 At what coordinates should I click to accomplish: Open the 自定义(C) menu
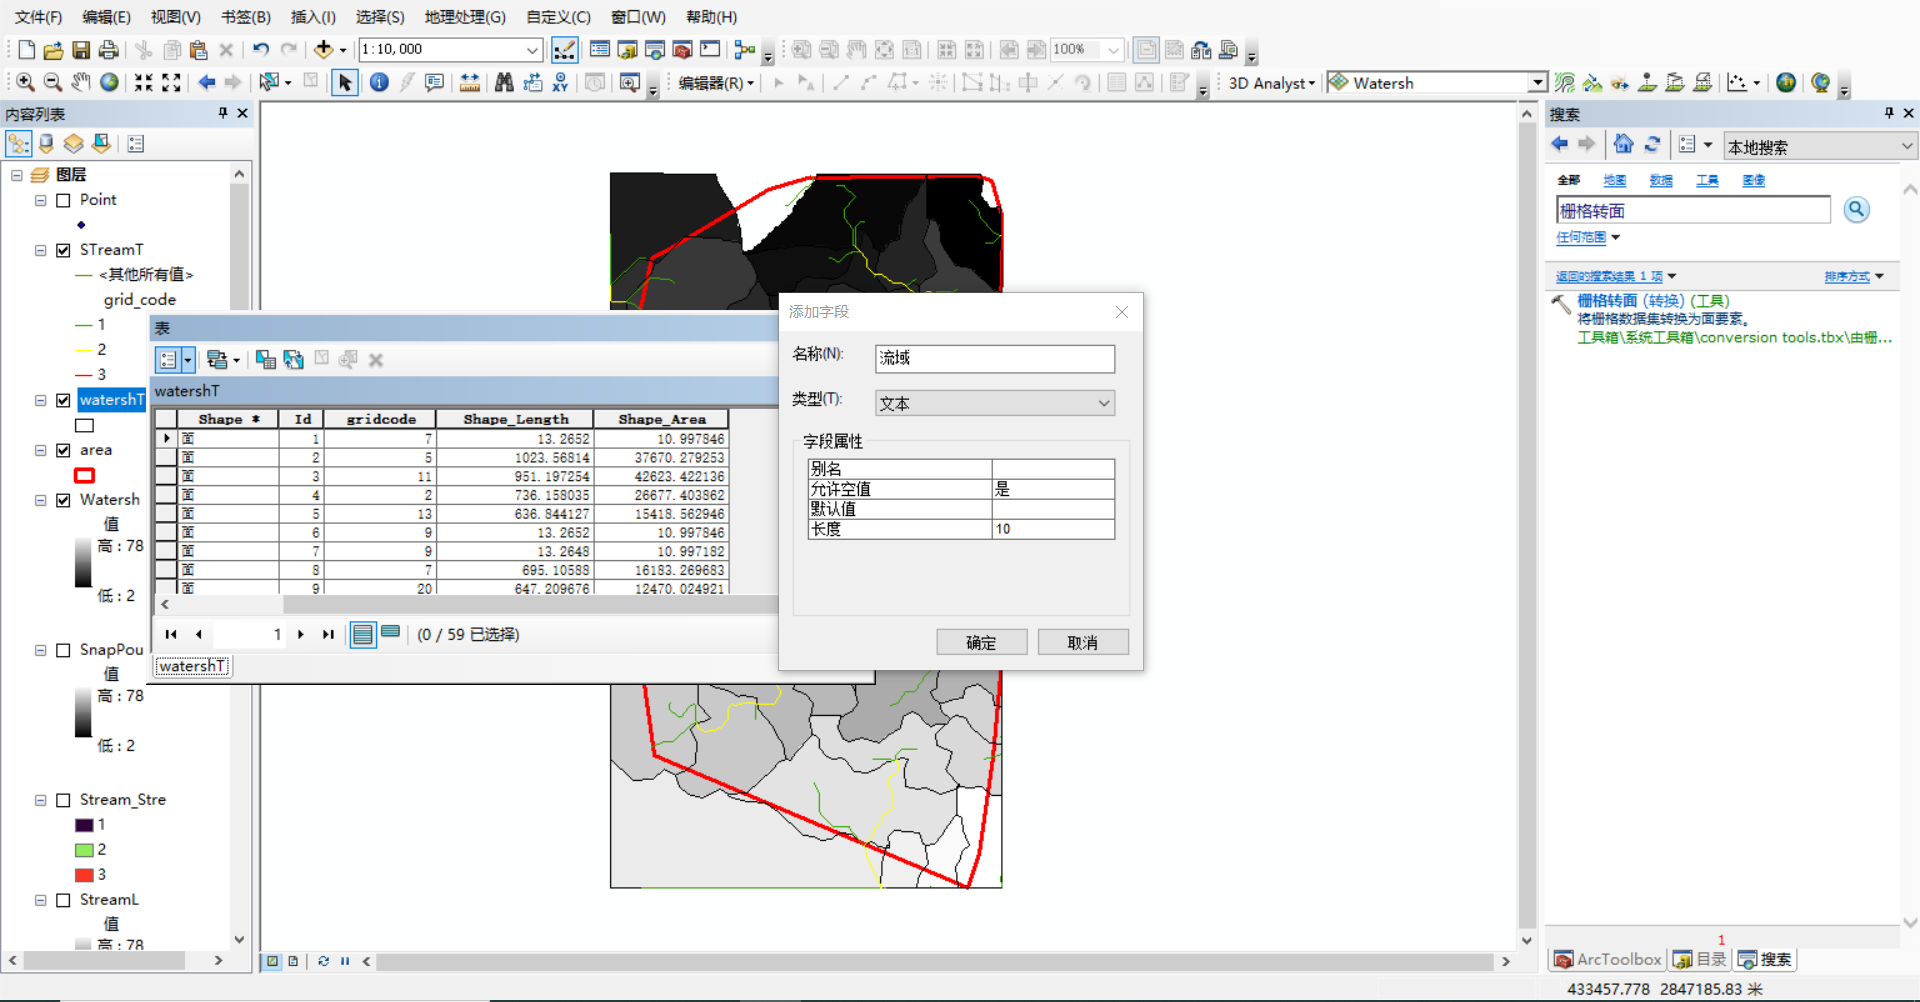click(558, 17)
